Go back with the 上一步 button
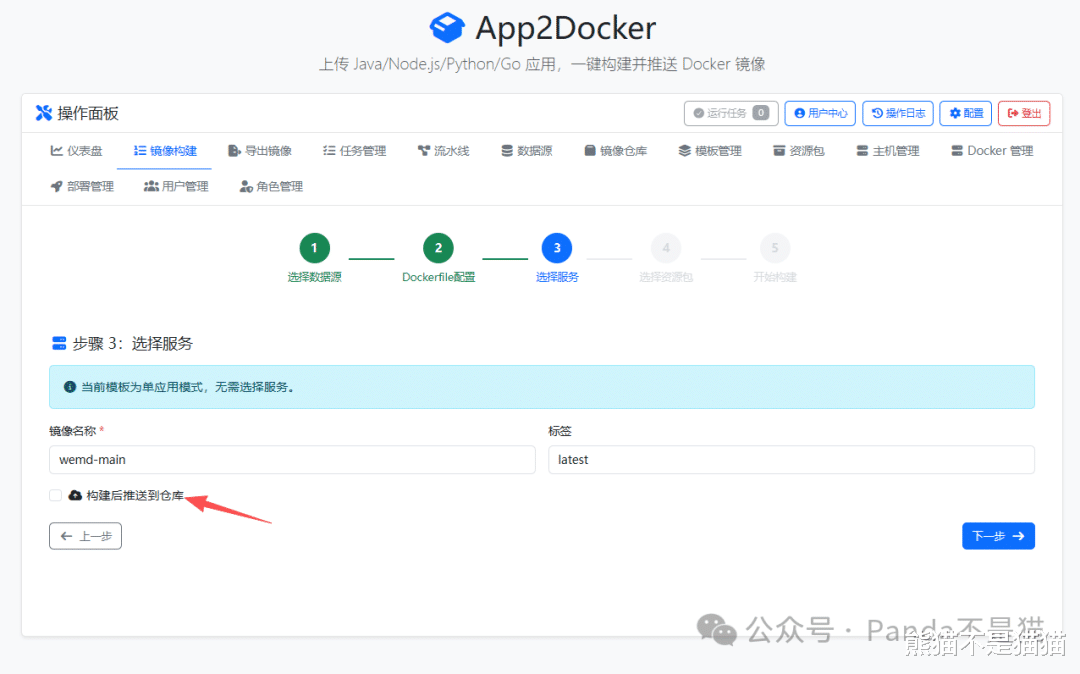1080x674 pixels. click(85, 536)
